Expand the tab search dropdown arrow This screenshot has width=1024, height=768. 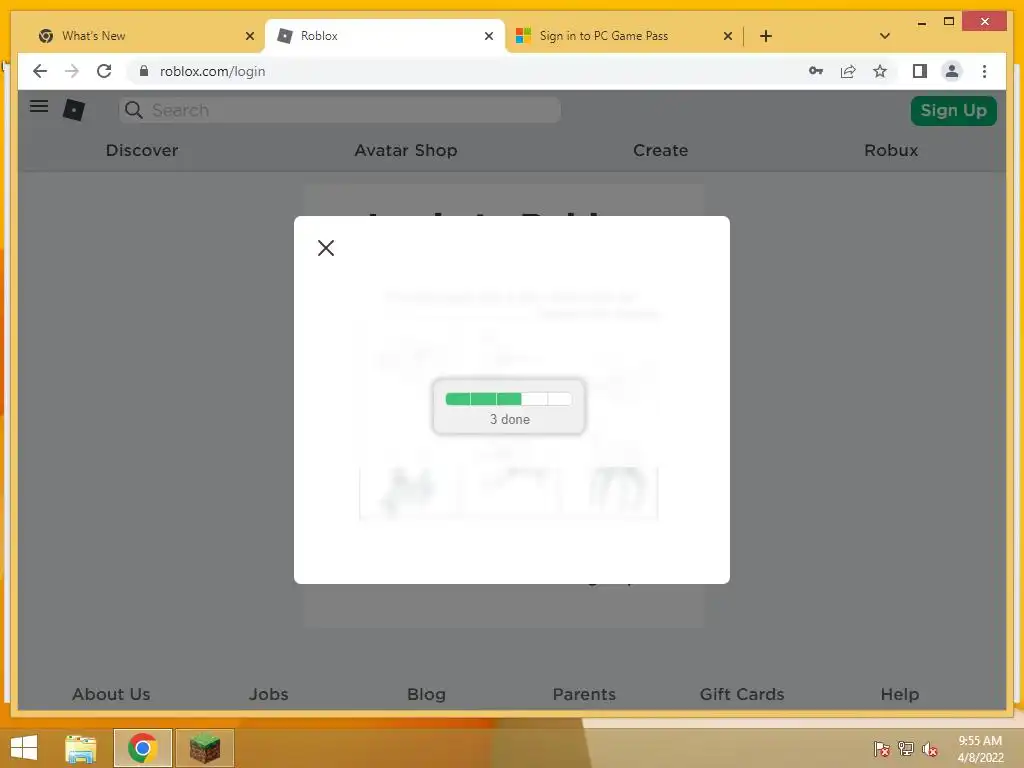[x=885, y=36]
